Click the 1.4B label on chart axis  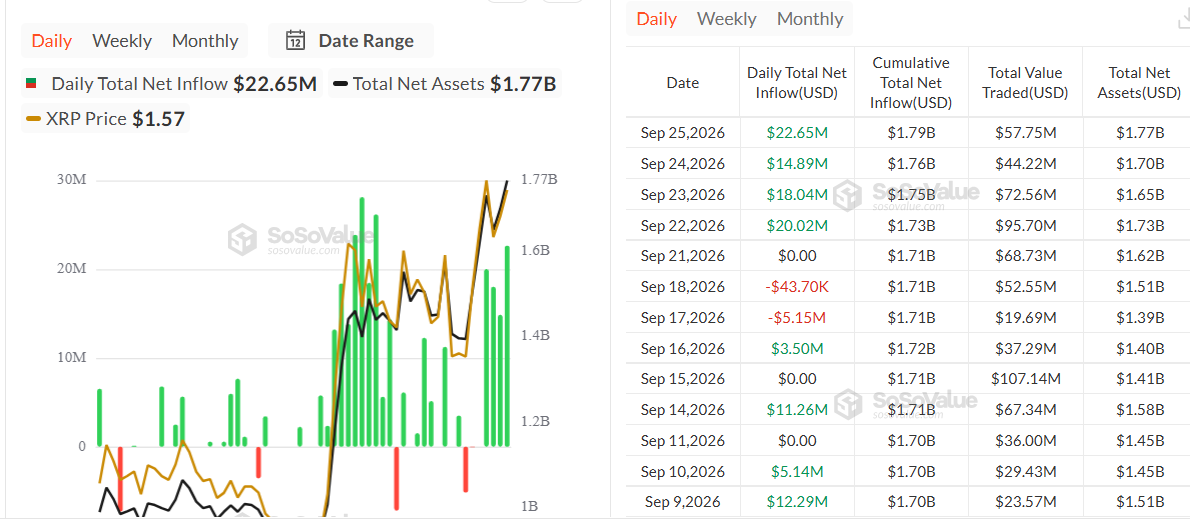537,336
